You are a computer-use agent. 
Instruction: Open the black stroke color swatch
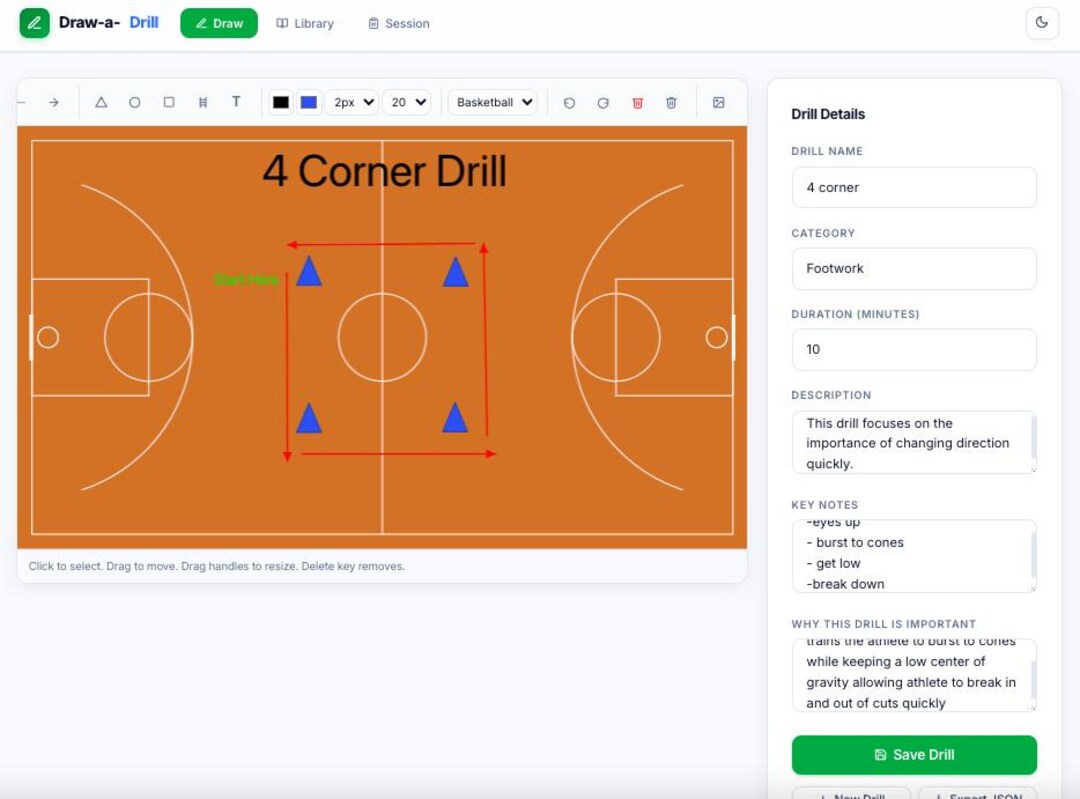point(281,103)
